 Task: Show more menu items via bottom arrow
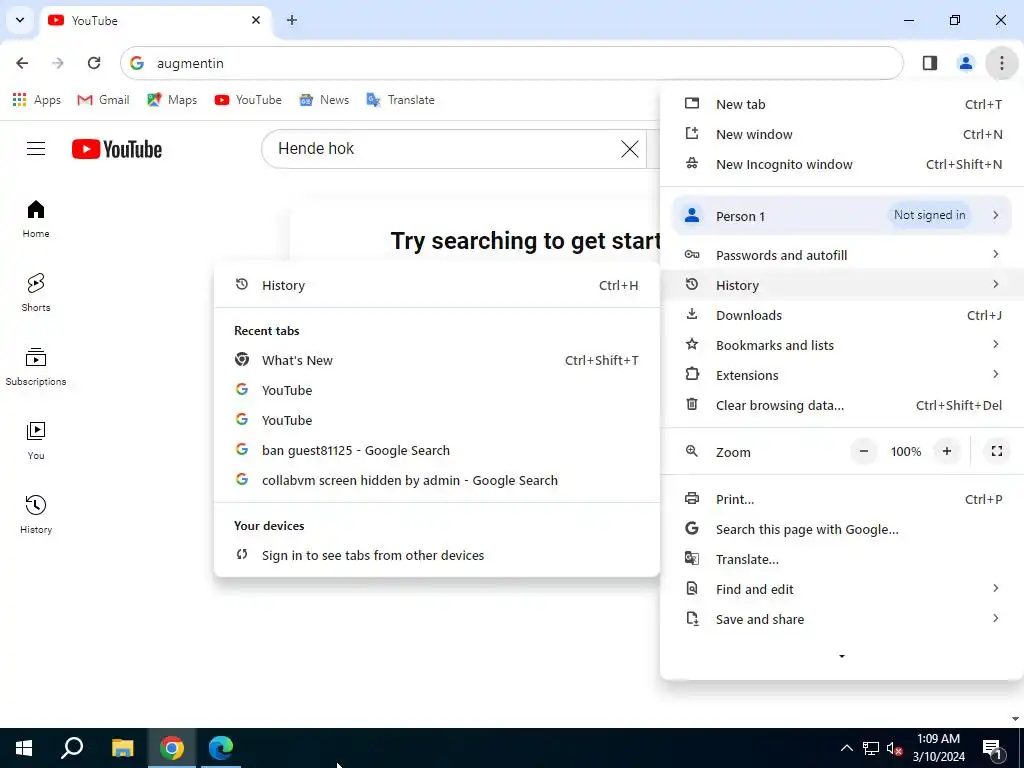coord(842,656)
